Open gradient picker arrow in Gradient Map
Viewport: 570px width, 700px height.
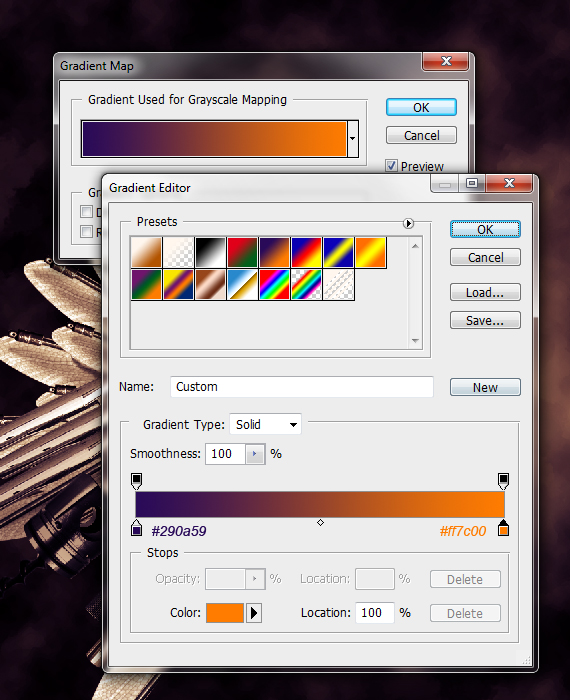pos(353,138)
